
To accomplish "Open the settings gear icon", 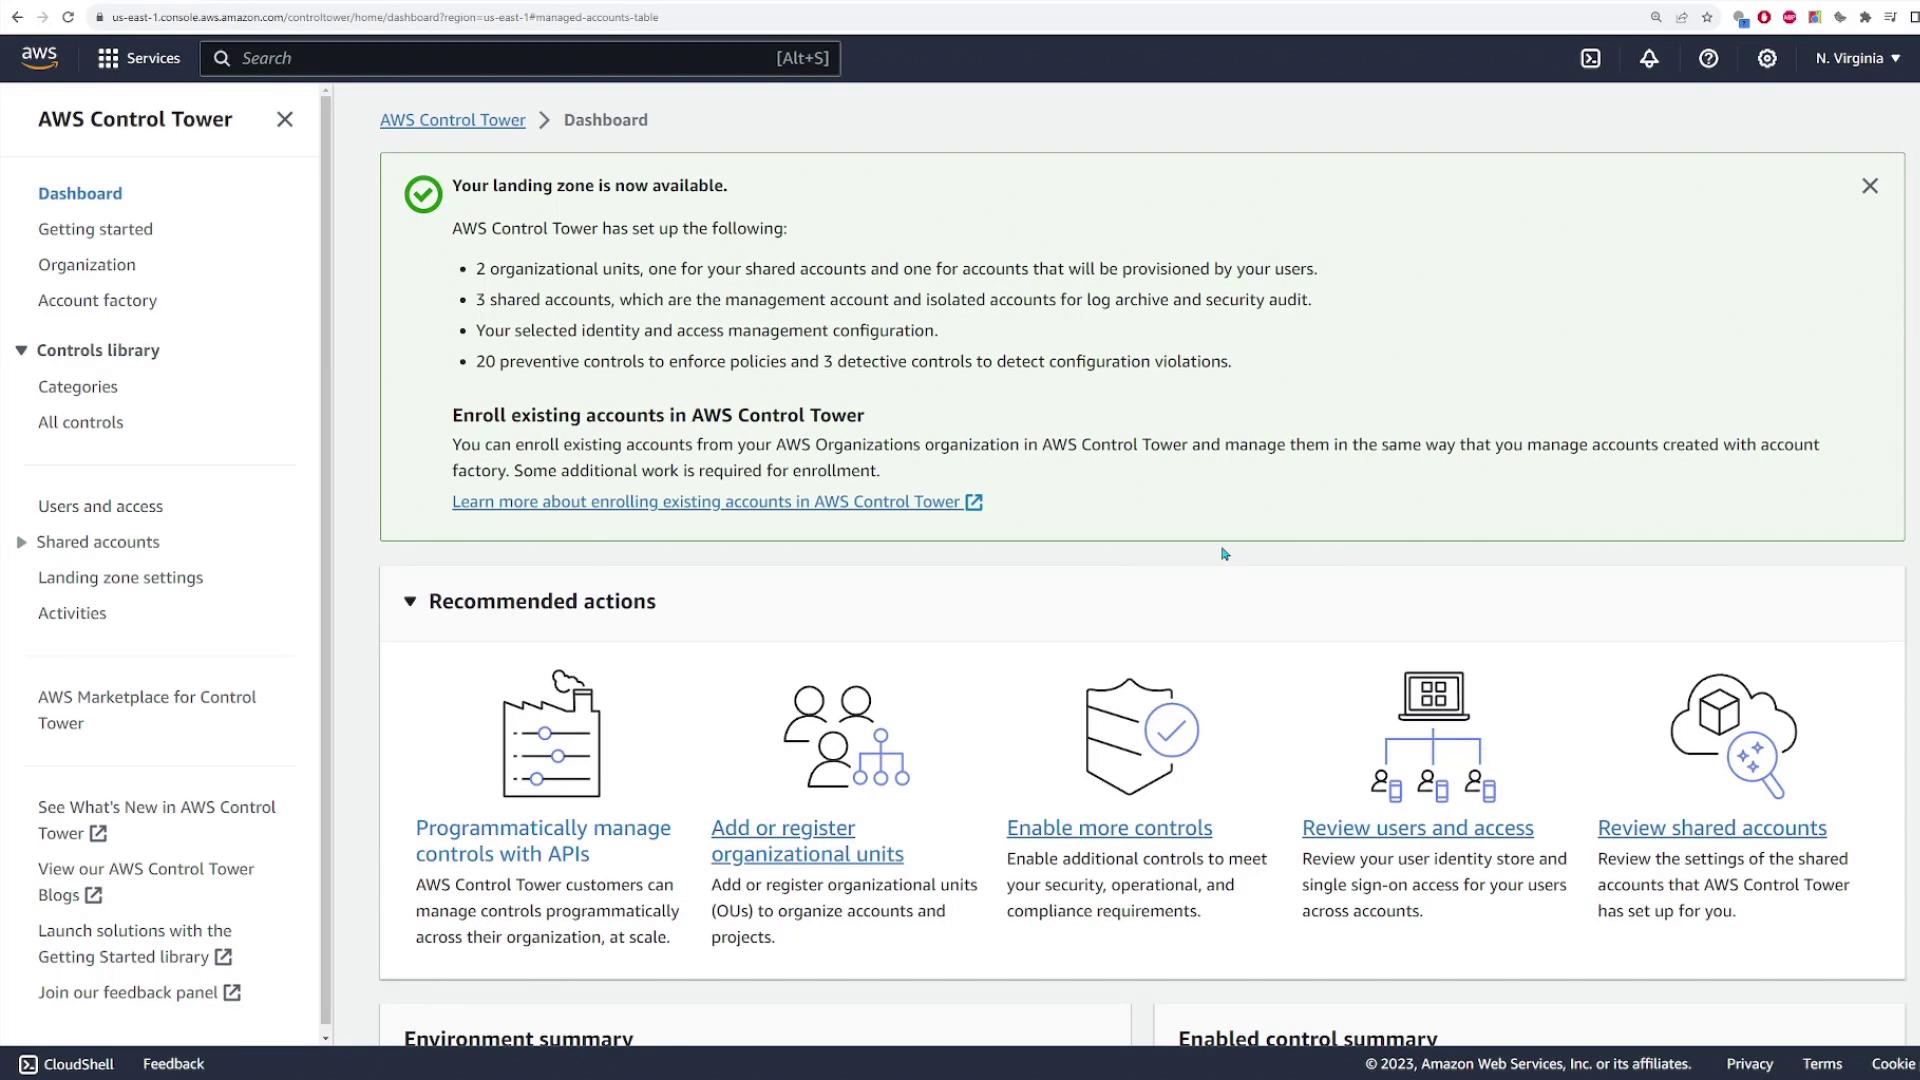I will click(1767, 58).
